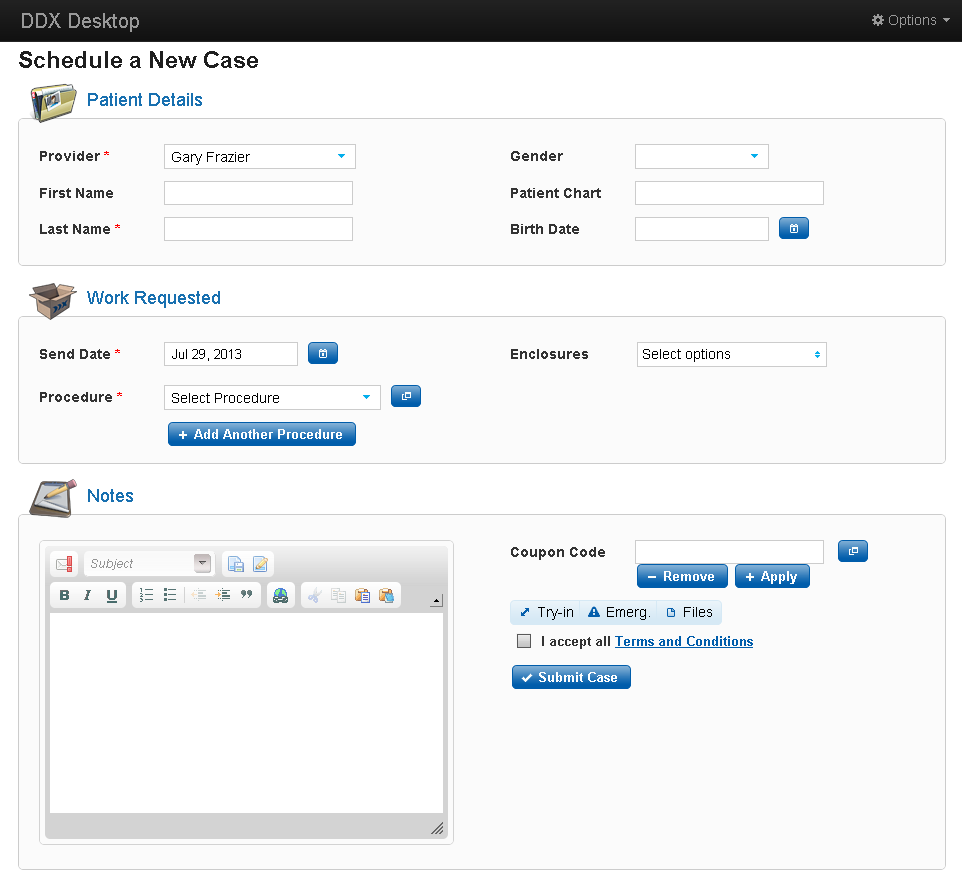Click the underline formatting icon
This screenshot has width=962, height=870.
(x=112, y=595)
